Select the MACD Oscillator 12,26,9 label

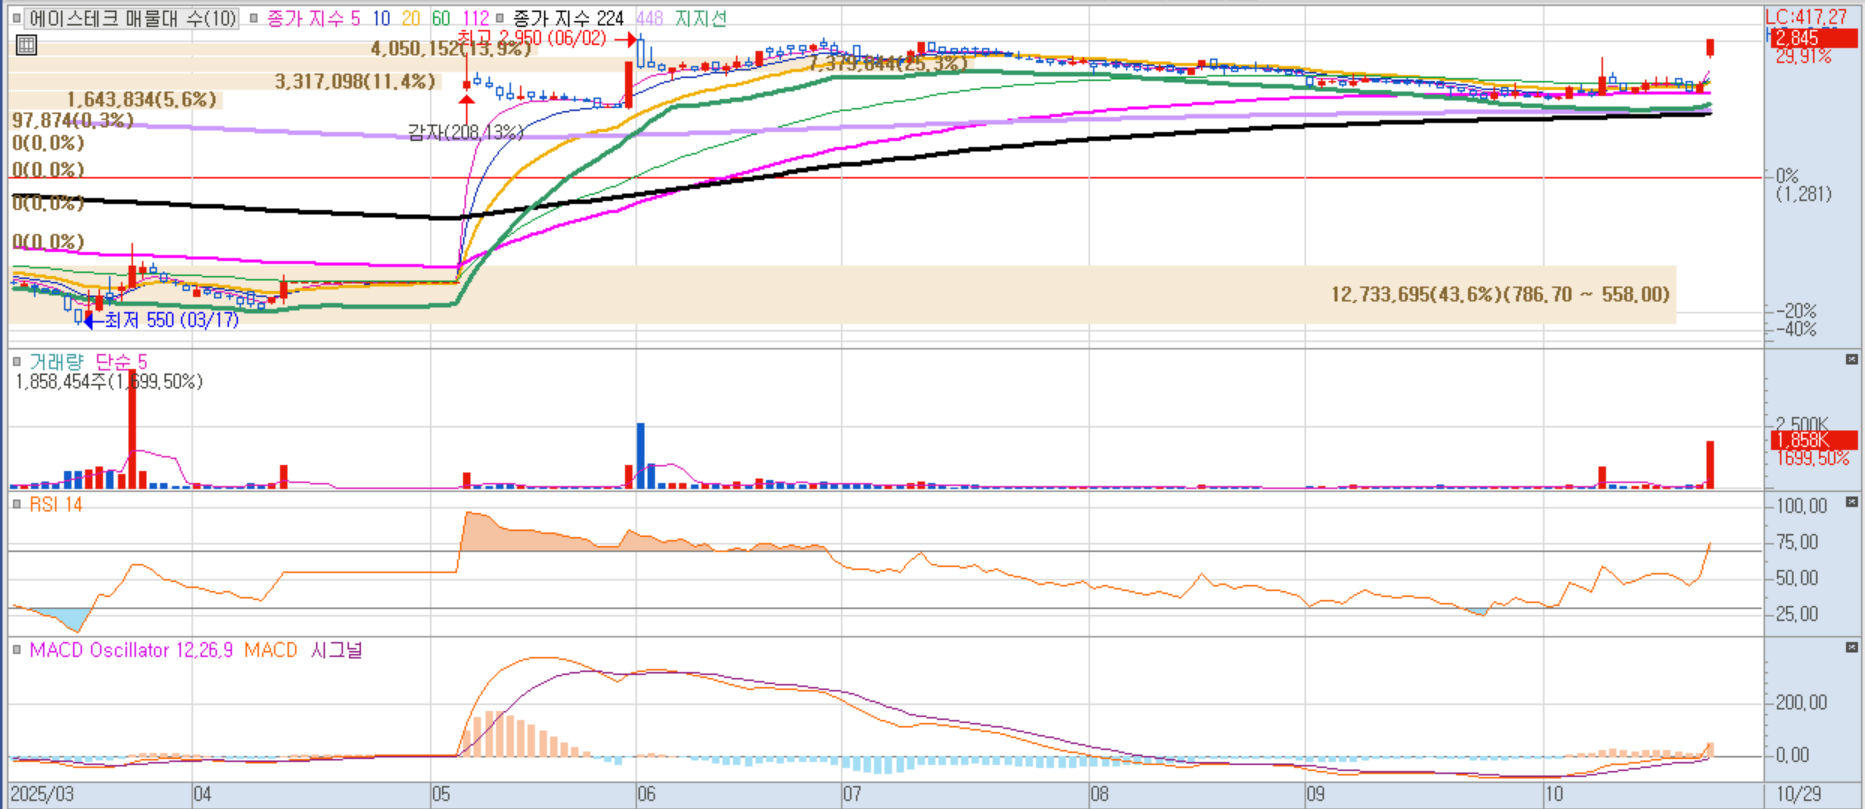(x=131, y=650)
